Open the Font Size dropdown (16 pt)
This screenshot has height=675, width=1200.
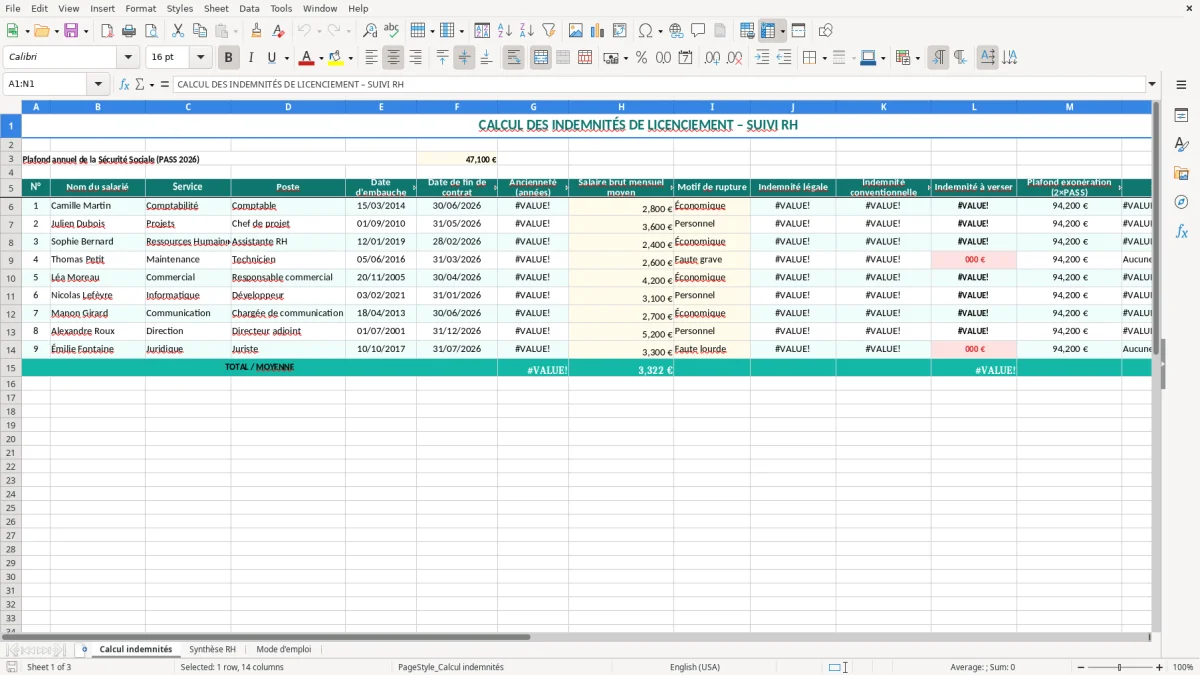coord(201,58)
